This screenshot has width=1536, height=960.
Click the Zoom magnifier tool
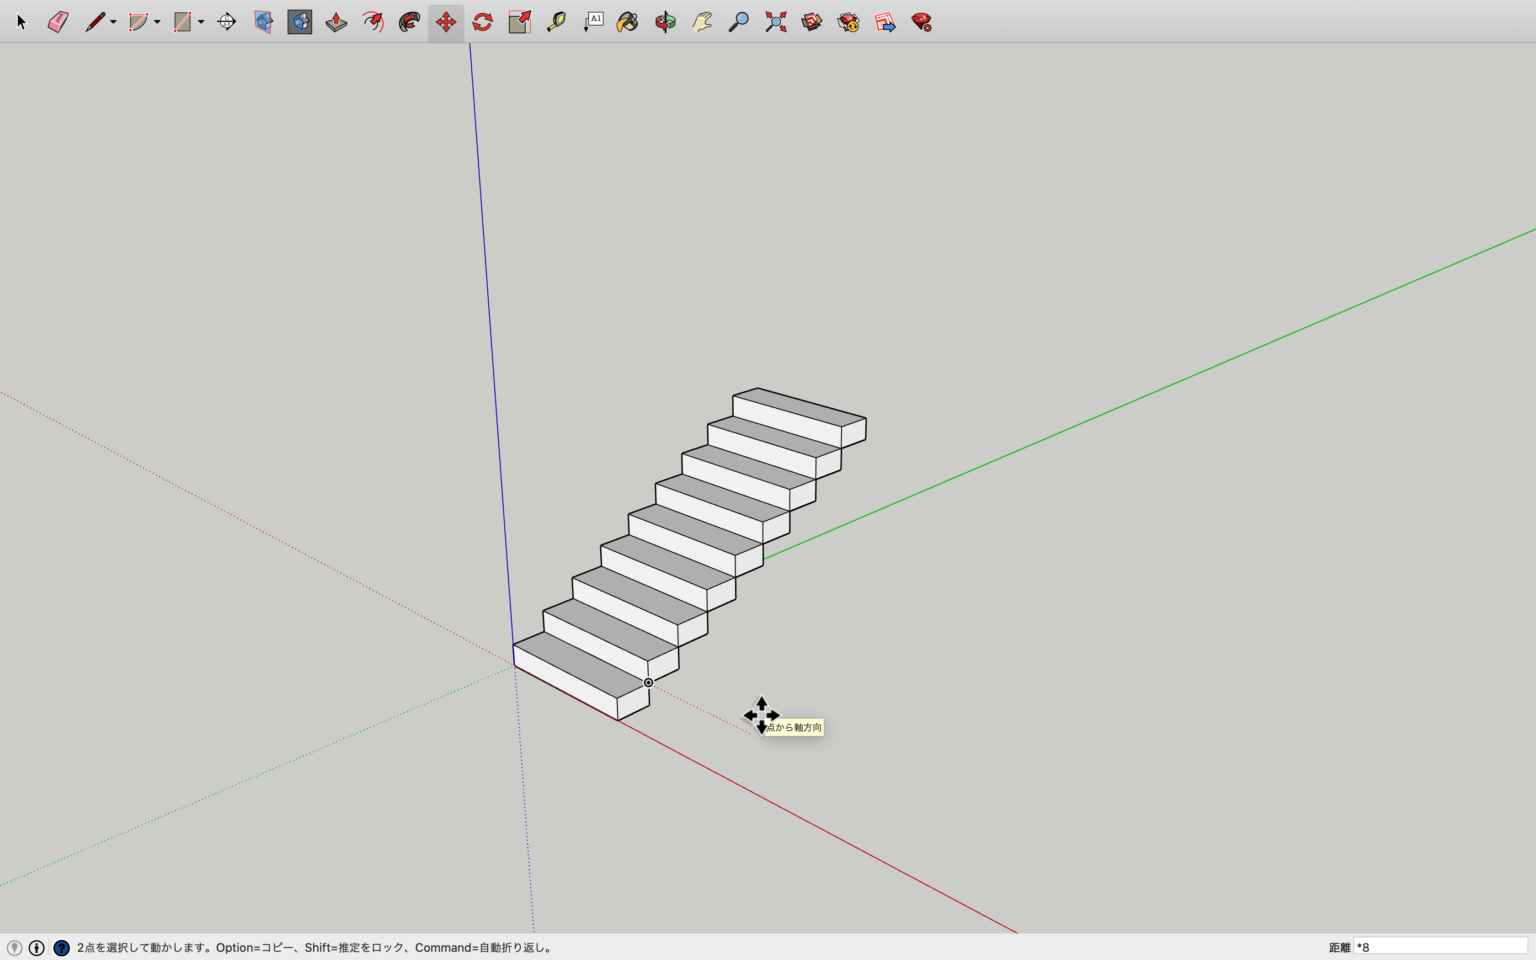tap(739, 22)
